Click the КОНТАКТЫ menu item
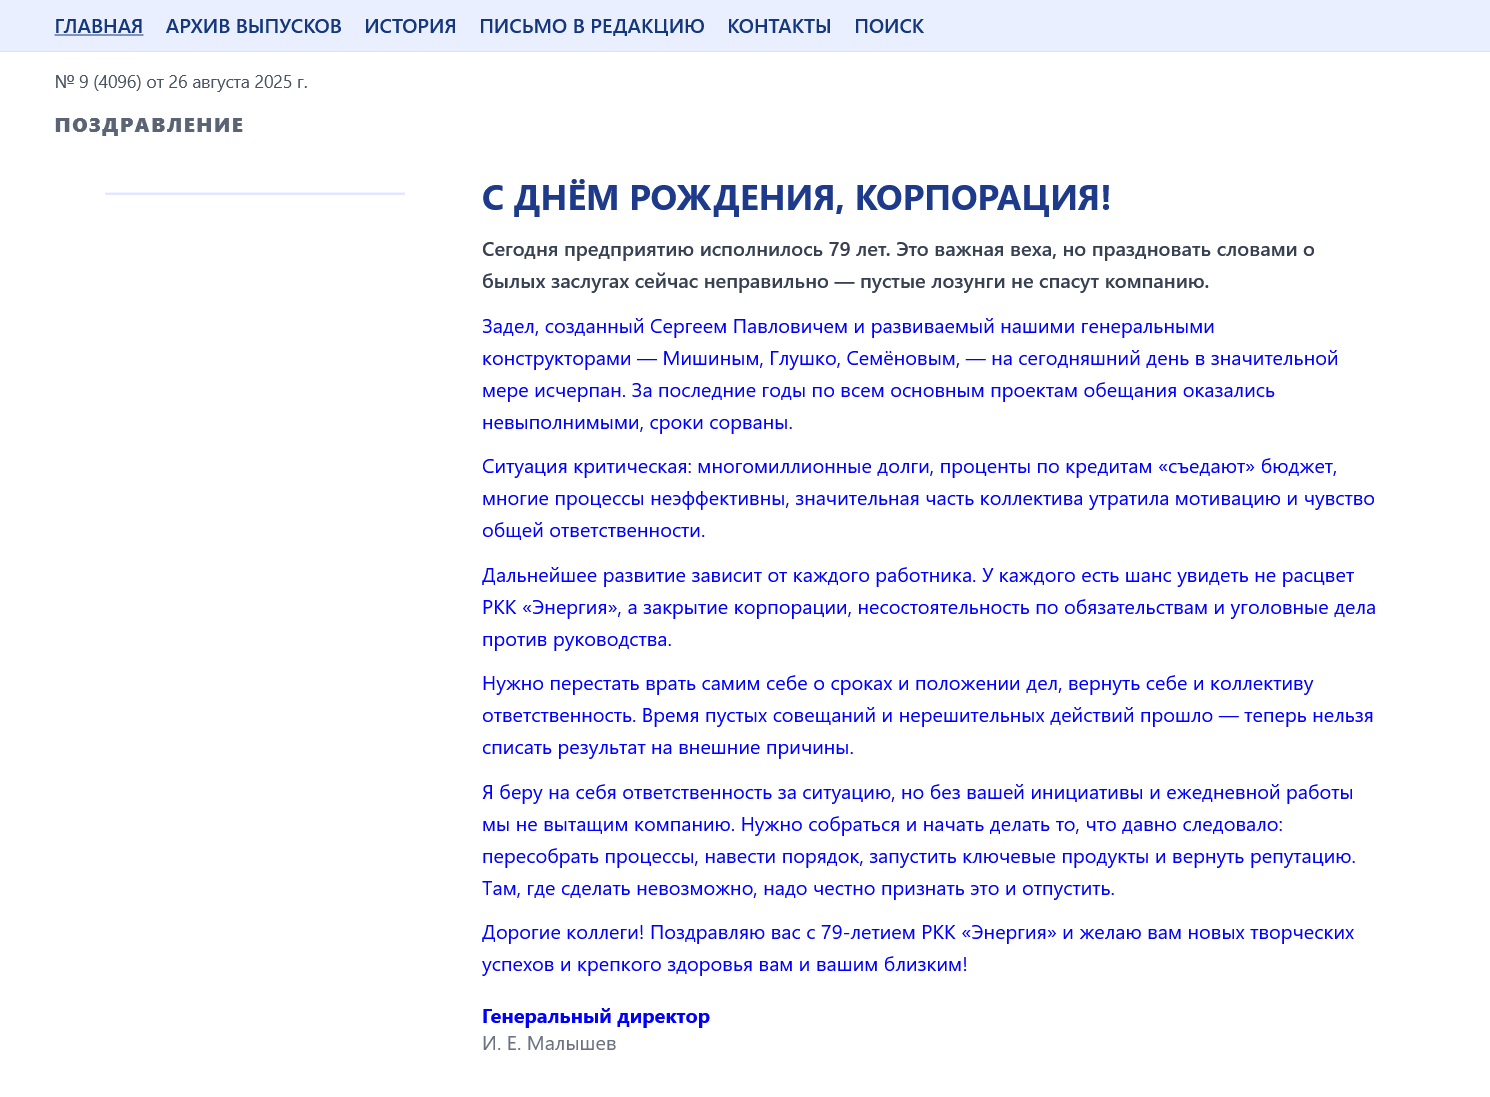Image resolution: width=1490 pixels, height=1097 pixels. [x=779, y=26]
